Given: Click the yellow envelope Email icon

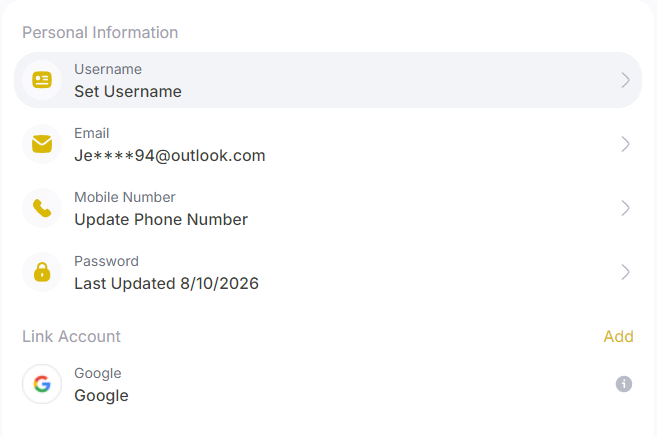Looking at the screenshot, I should tap(42, 144).
